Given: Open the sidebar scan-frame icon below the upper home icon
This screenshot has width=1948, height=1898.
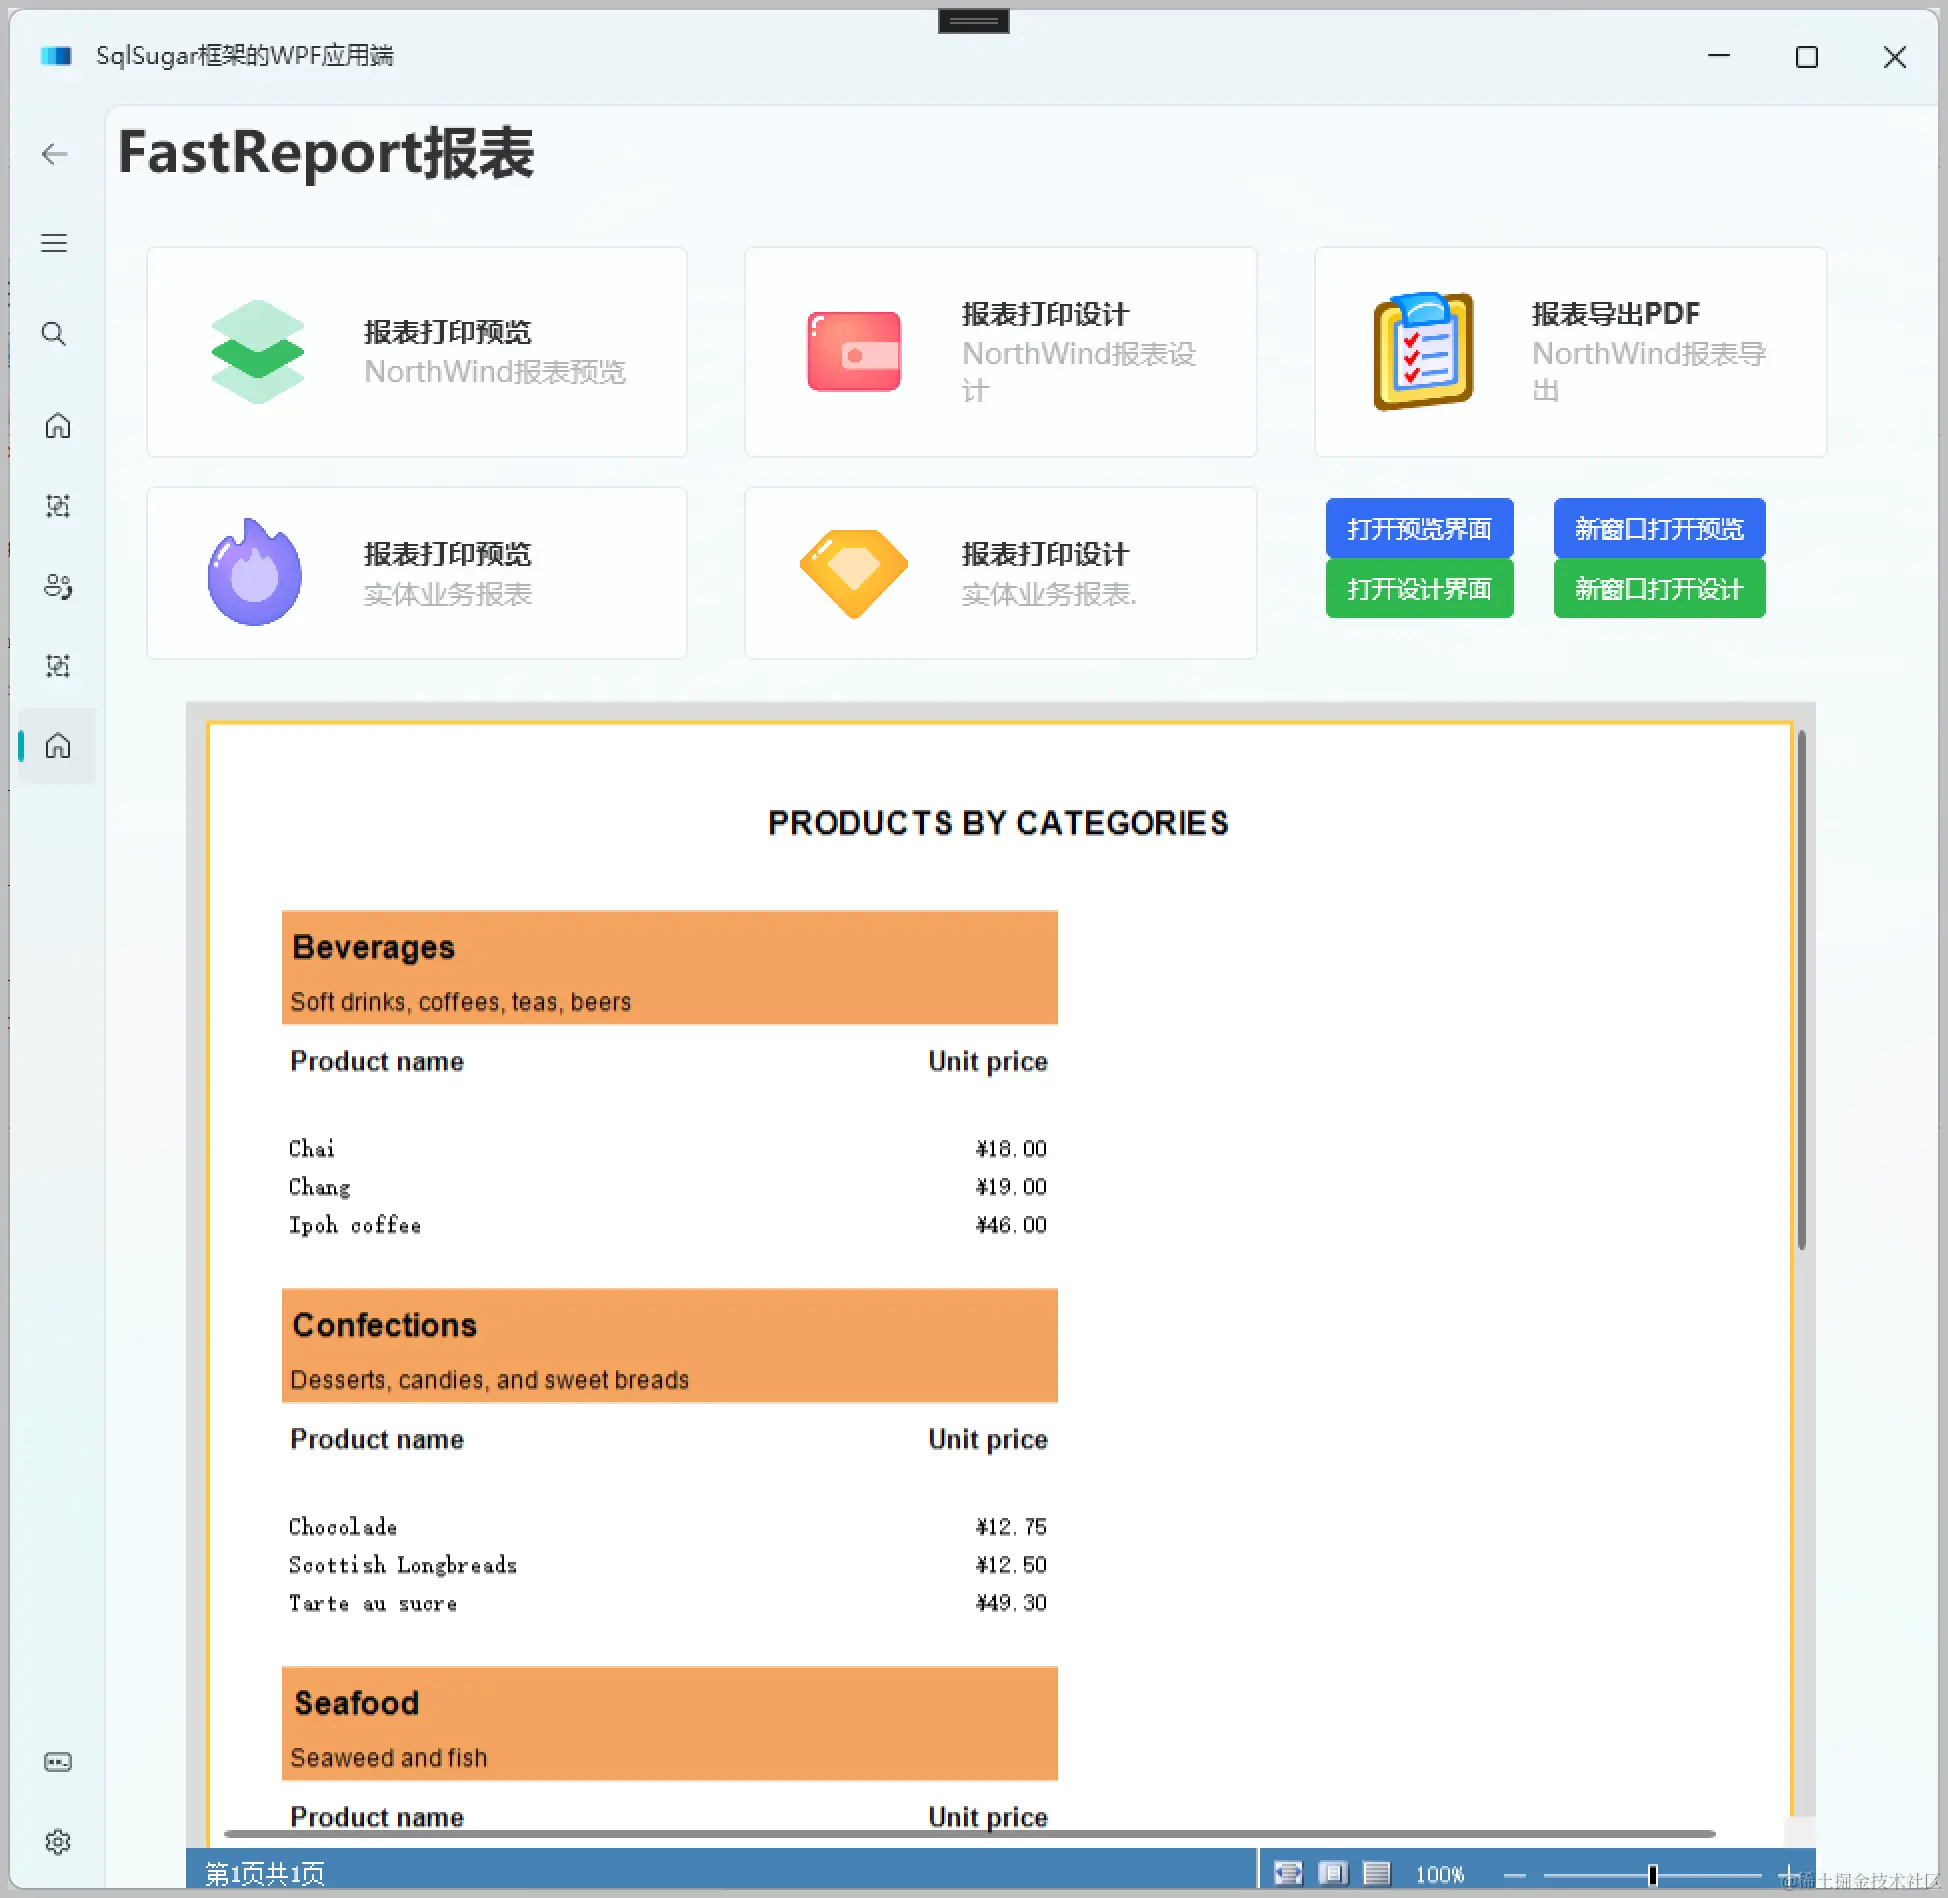Looking at the screenshot, I should pyautogui.click(x=57, y=506).
